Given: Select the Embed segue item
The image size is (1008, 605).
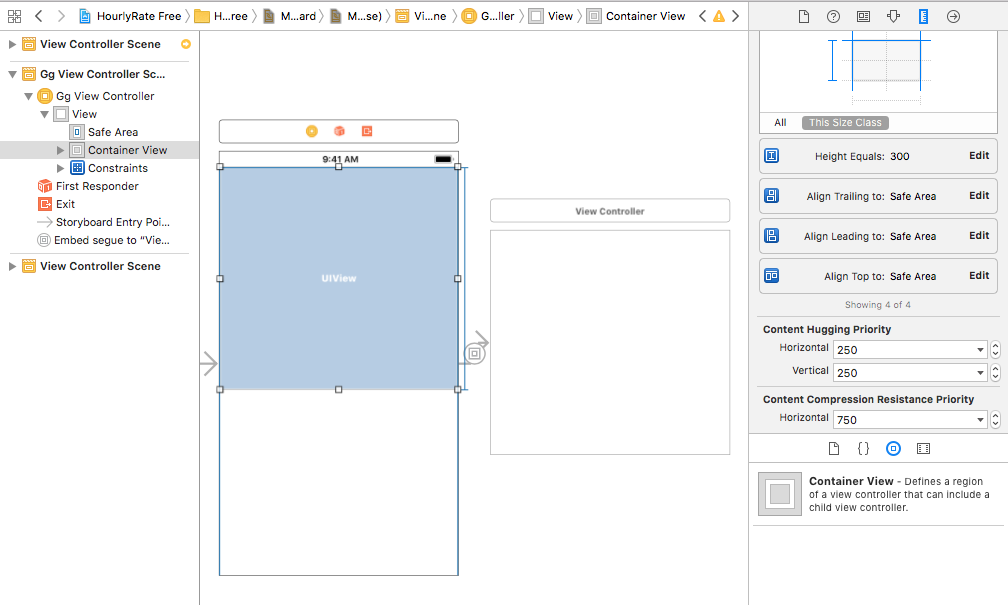Looking at the screenshot, I should pyautogui.click(x=111, y=240).
